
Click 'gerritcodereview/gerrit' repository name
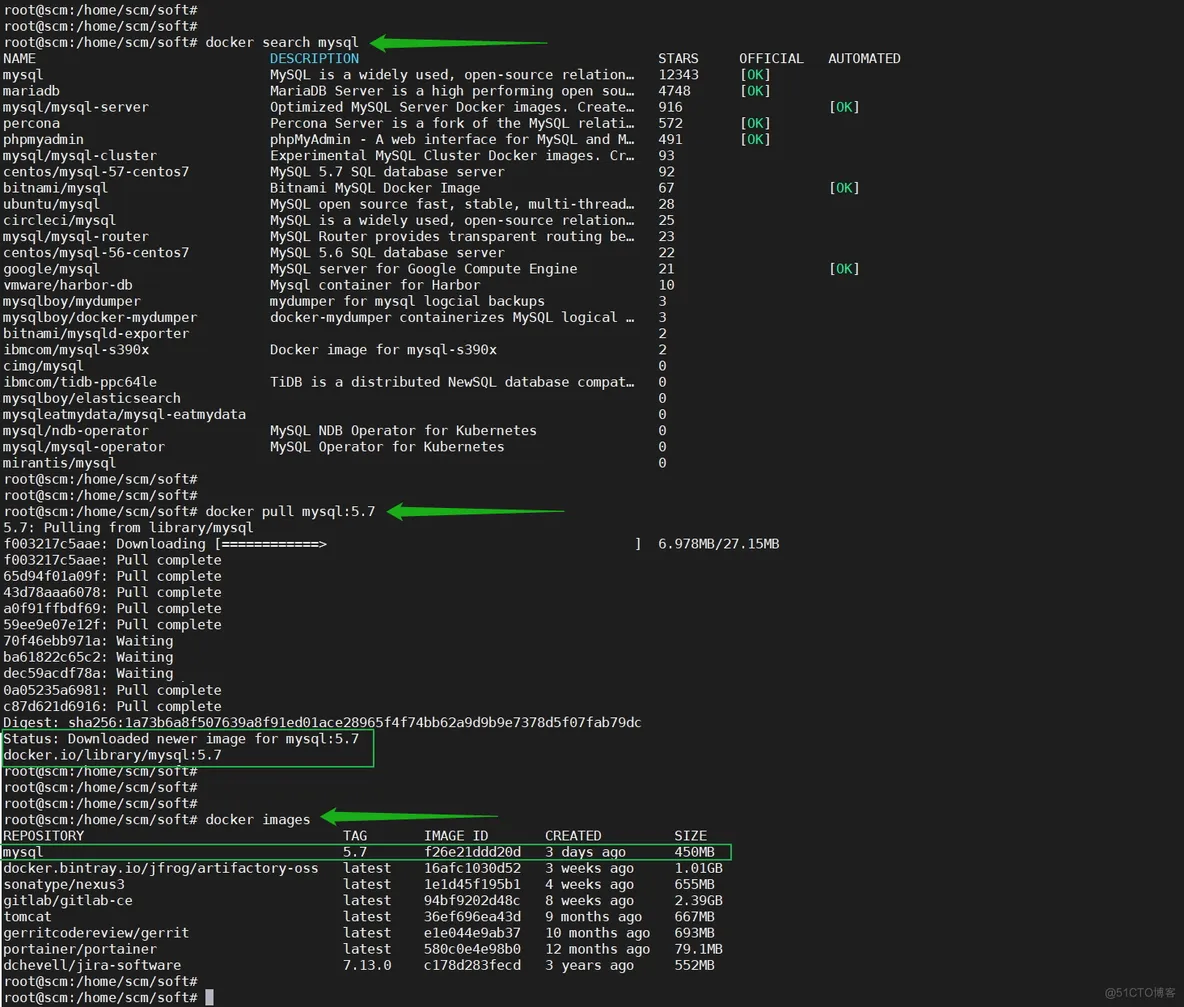coord(96,933)
